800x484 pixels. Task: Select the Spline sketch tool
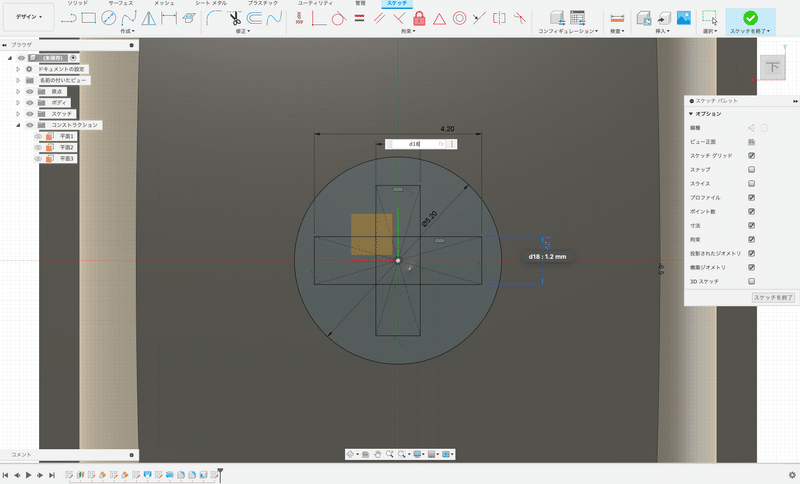(129, 18)
